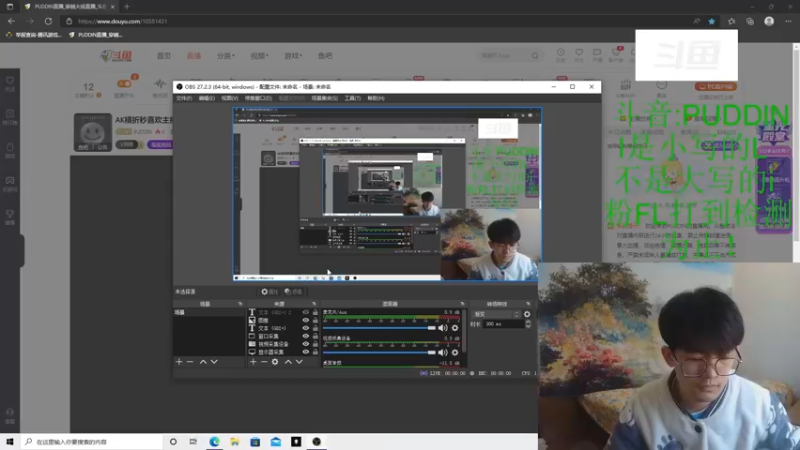
Task: Open Microsoft Edge from the taskbar
Action: pos(214,442)
